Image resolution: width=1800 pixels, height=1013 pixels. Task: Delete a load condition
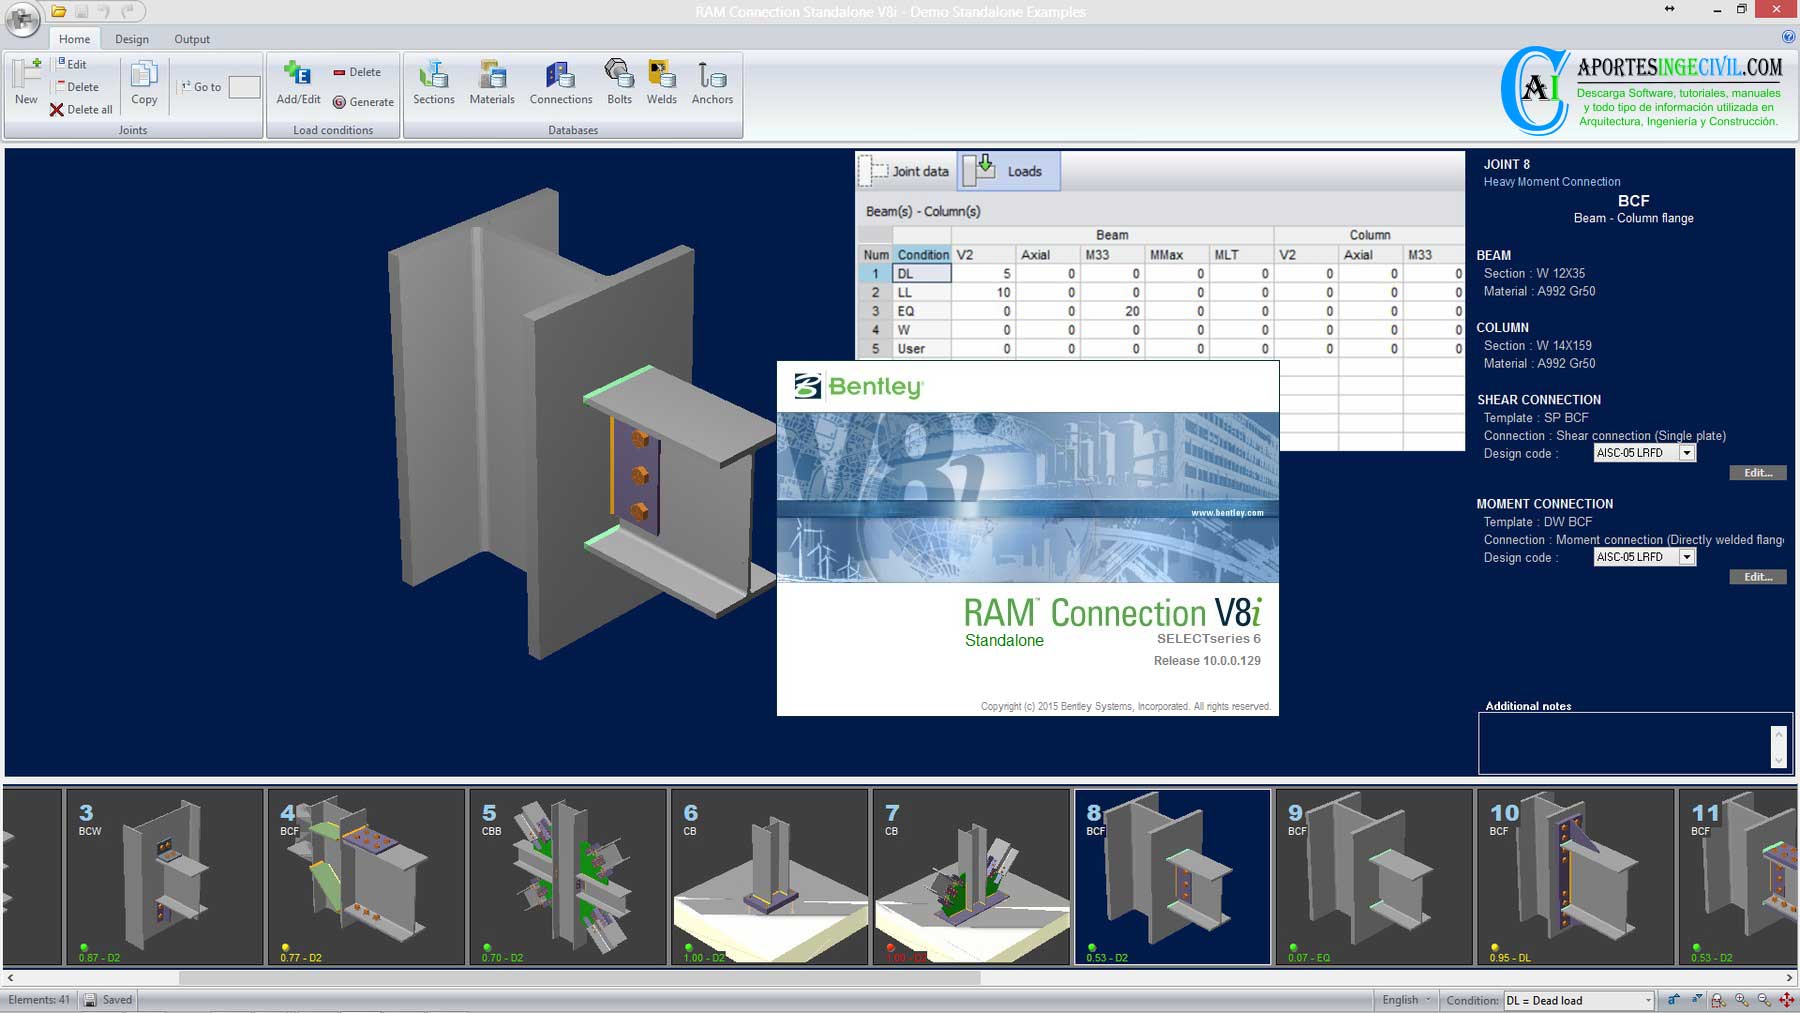(x=357, y=72)
